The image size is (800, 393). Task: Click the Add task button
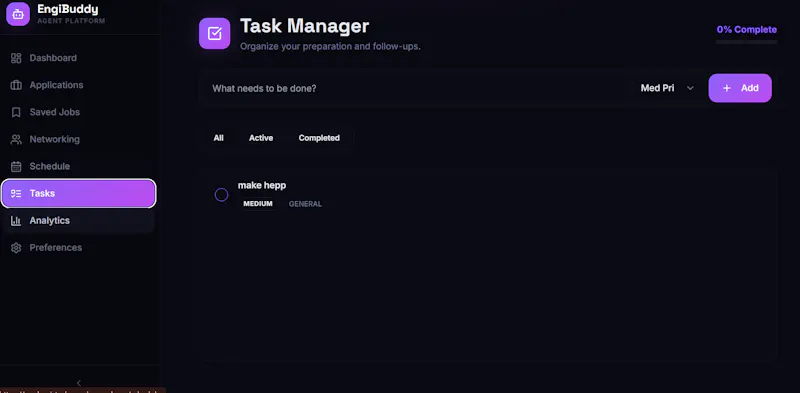[x=740, y=88]
